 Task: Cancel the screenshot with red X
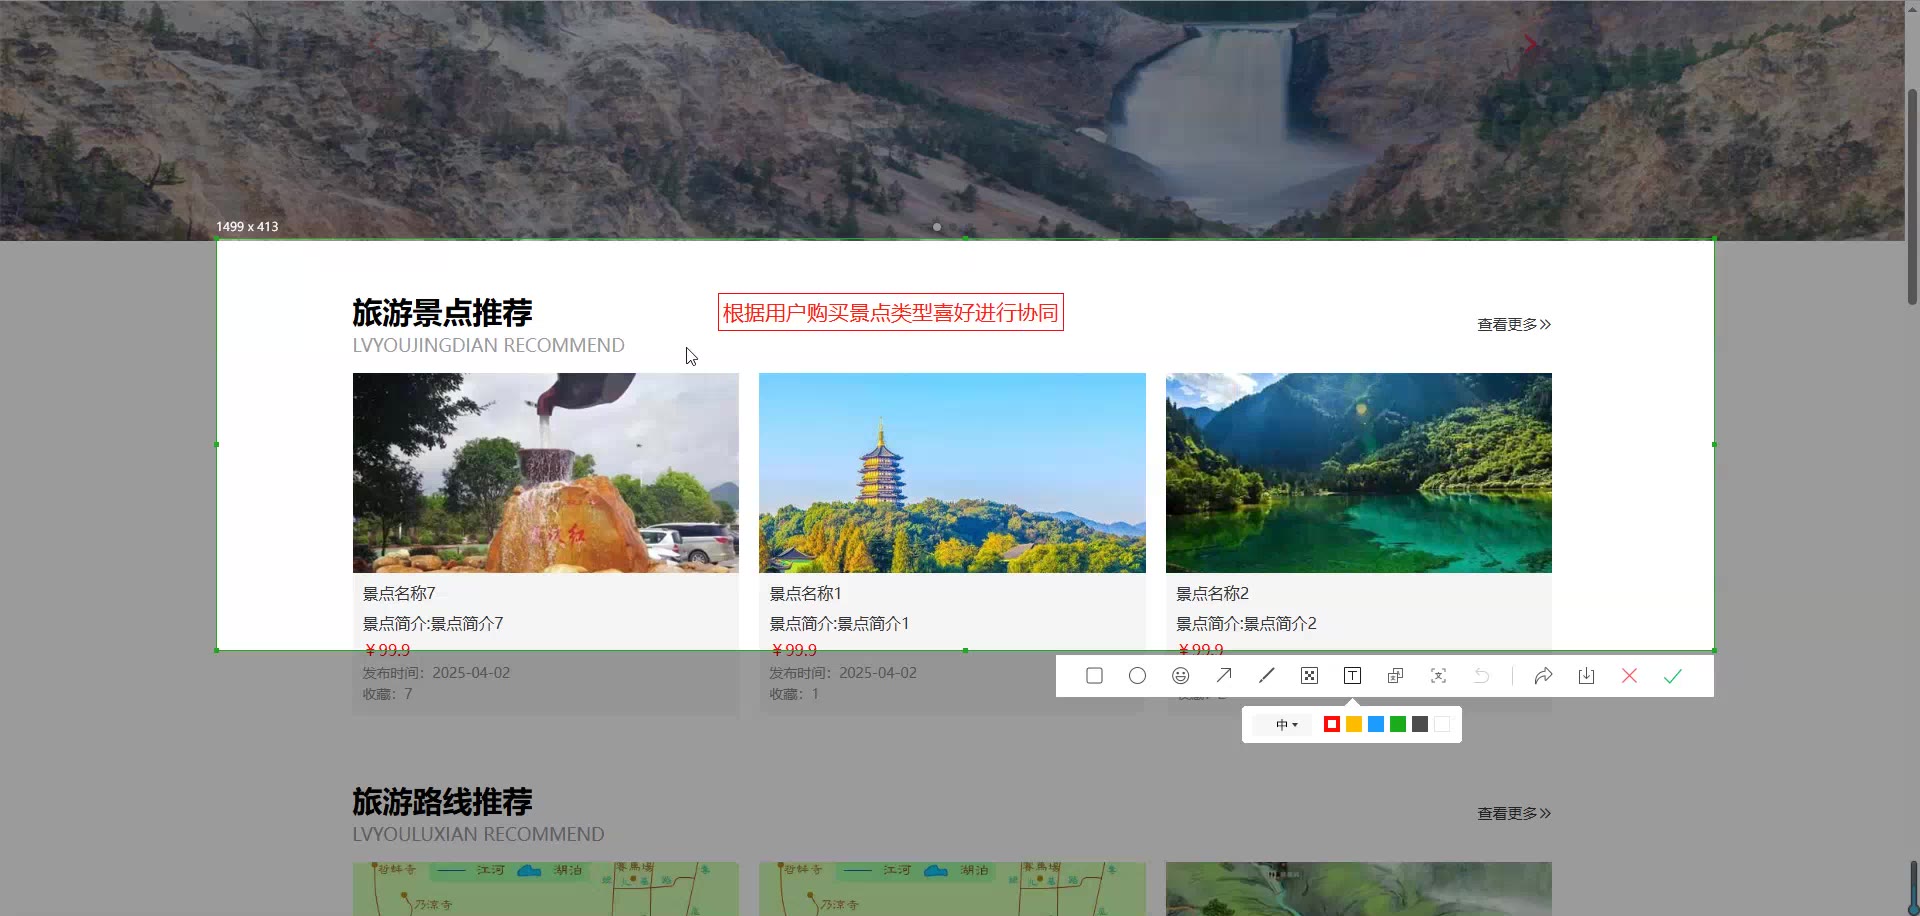1629,676
